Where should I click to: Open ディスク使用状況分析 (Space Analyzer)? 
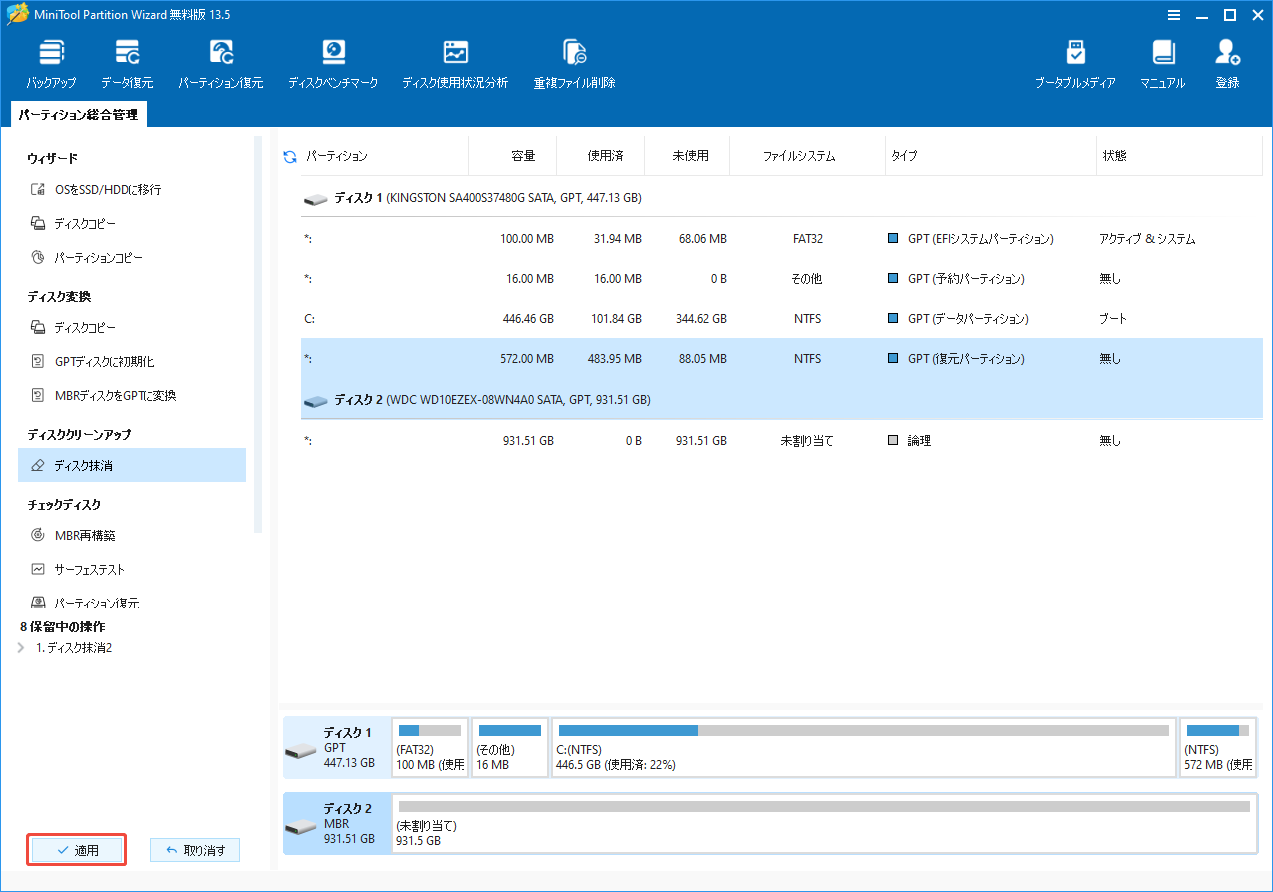point(455,60)
